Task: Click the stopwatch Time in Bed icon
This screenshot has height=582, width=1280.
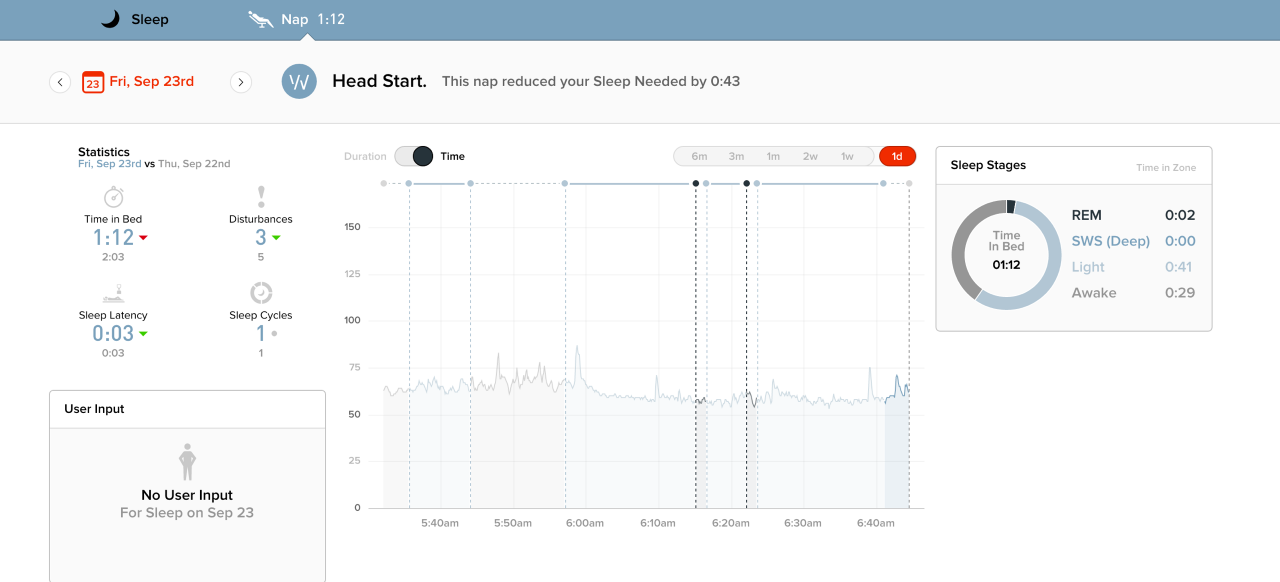Action: pyautogui.click(x=113, y=197)
